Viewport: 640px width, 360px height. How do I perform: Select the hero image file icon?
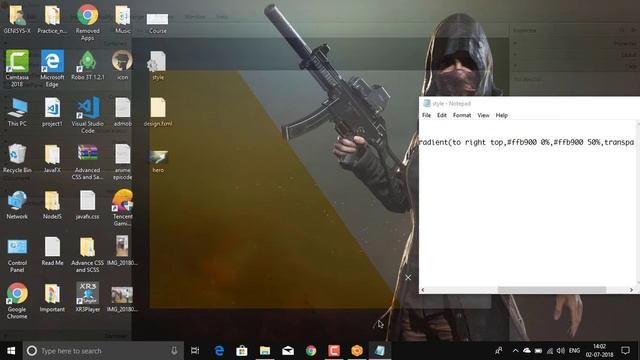tap(158, 161)
